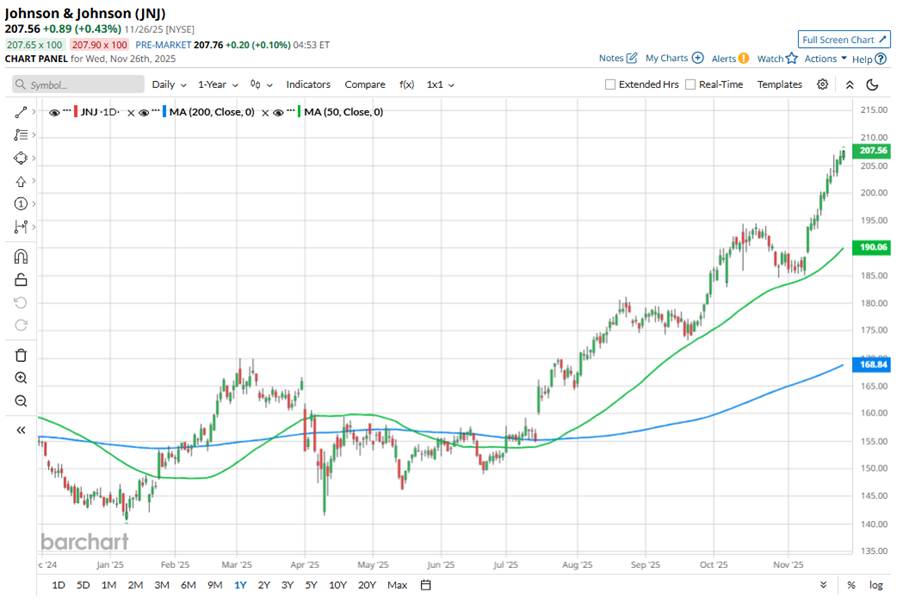Open the My Charts link

click(673, 59)
